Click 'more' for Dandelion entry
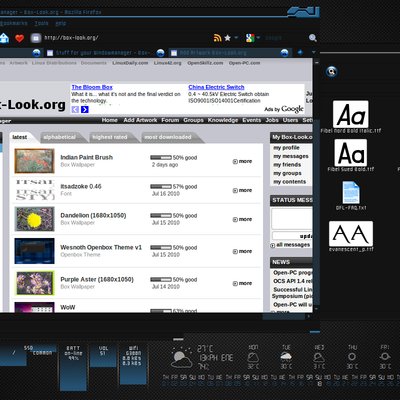Viewport: 400px width, 400px height. tap(242, 219)
